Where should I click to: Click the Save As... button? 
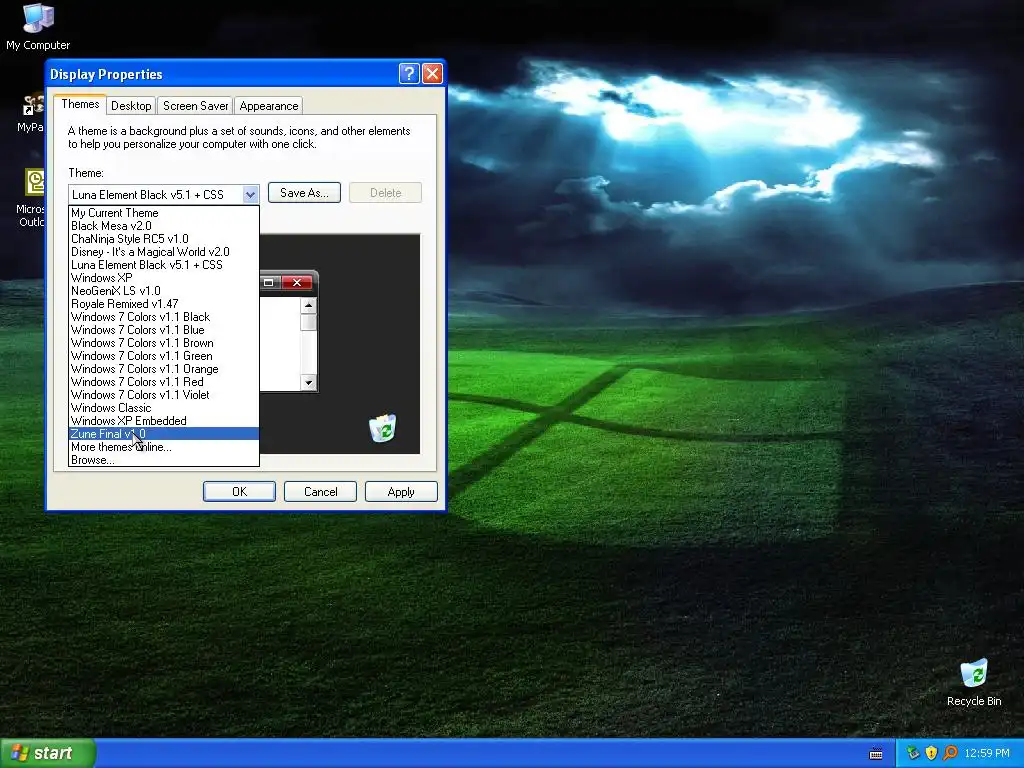click(304, 193)
